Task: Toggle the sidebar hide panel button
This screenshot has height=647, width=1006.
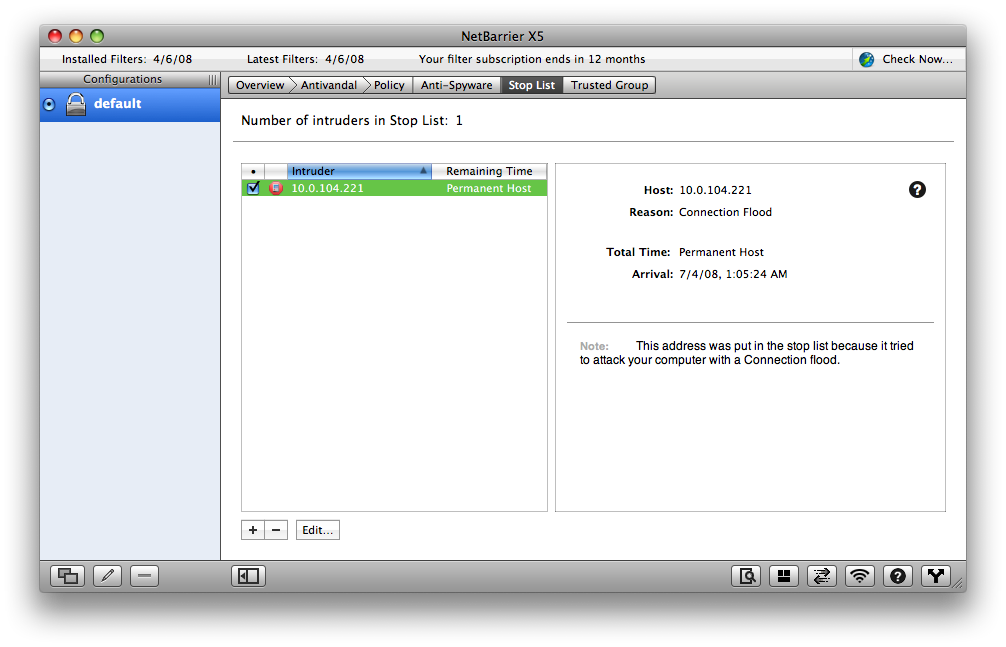Action: 248,576
